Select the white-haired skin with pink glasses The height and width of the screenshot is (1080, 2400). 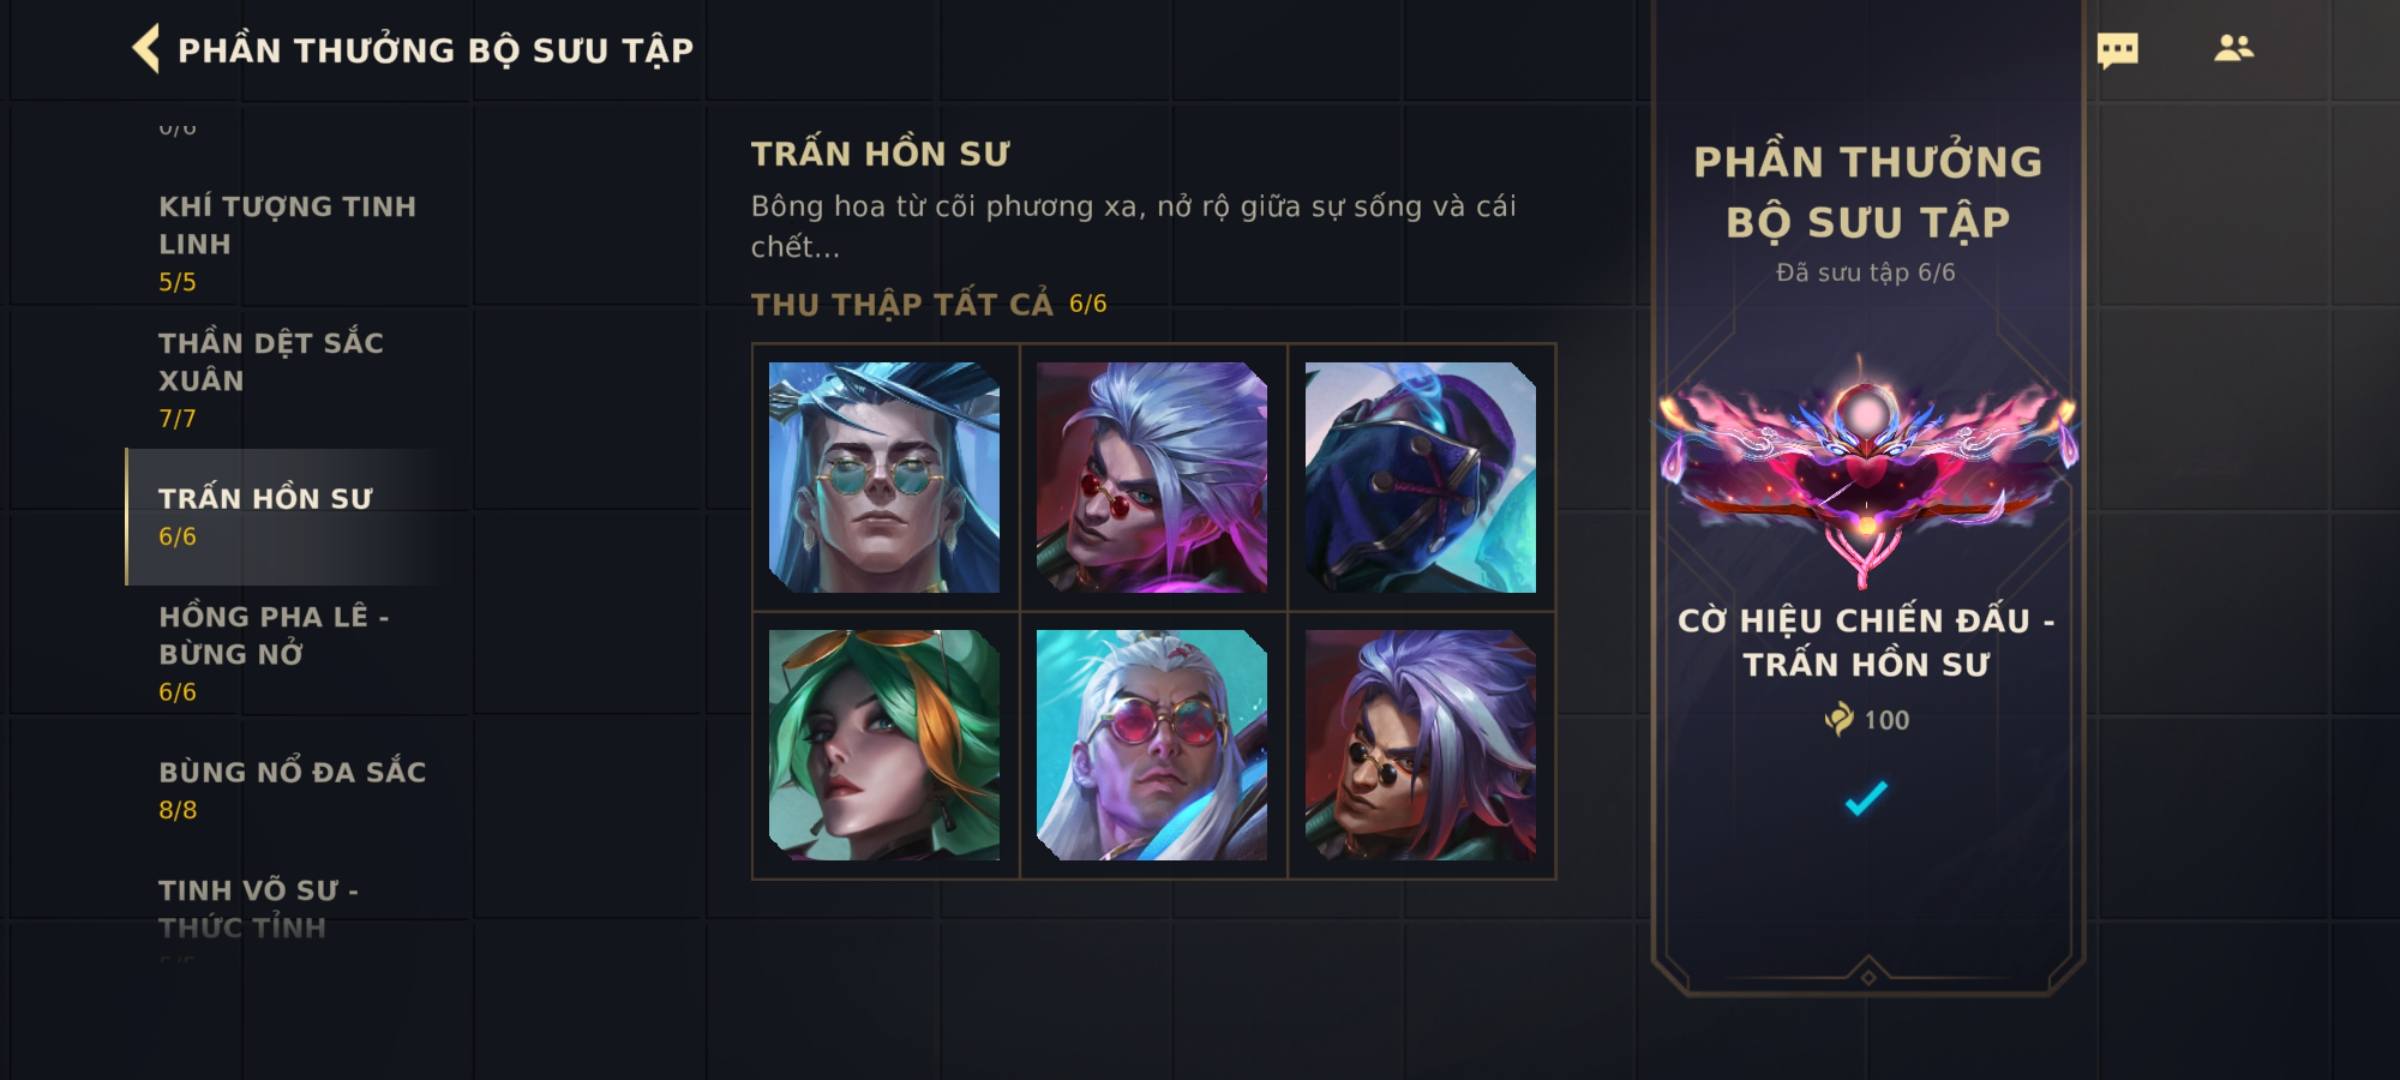tap(1152, 745)
